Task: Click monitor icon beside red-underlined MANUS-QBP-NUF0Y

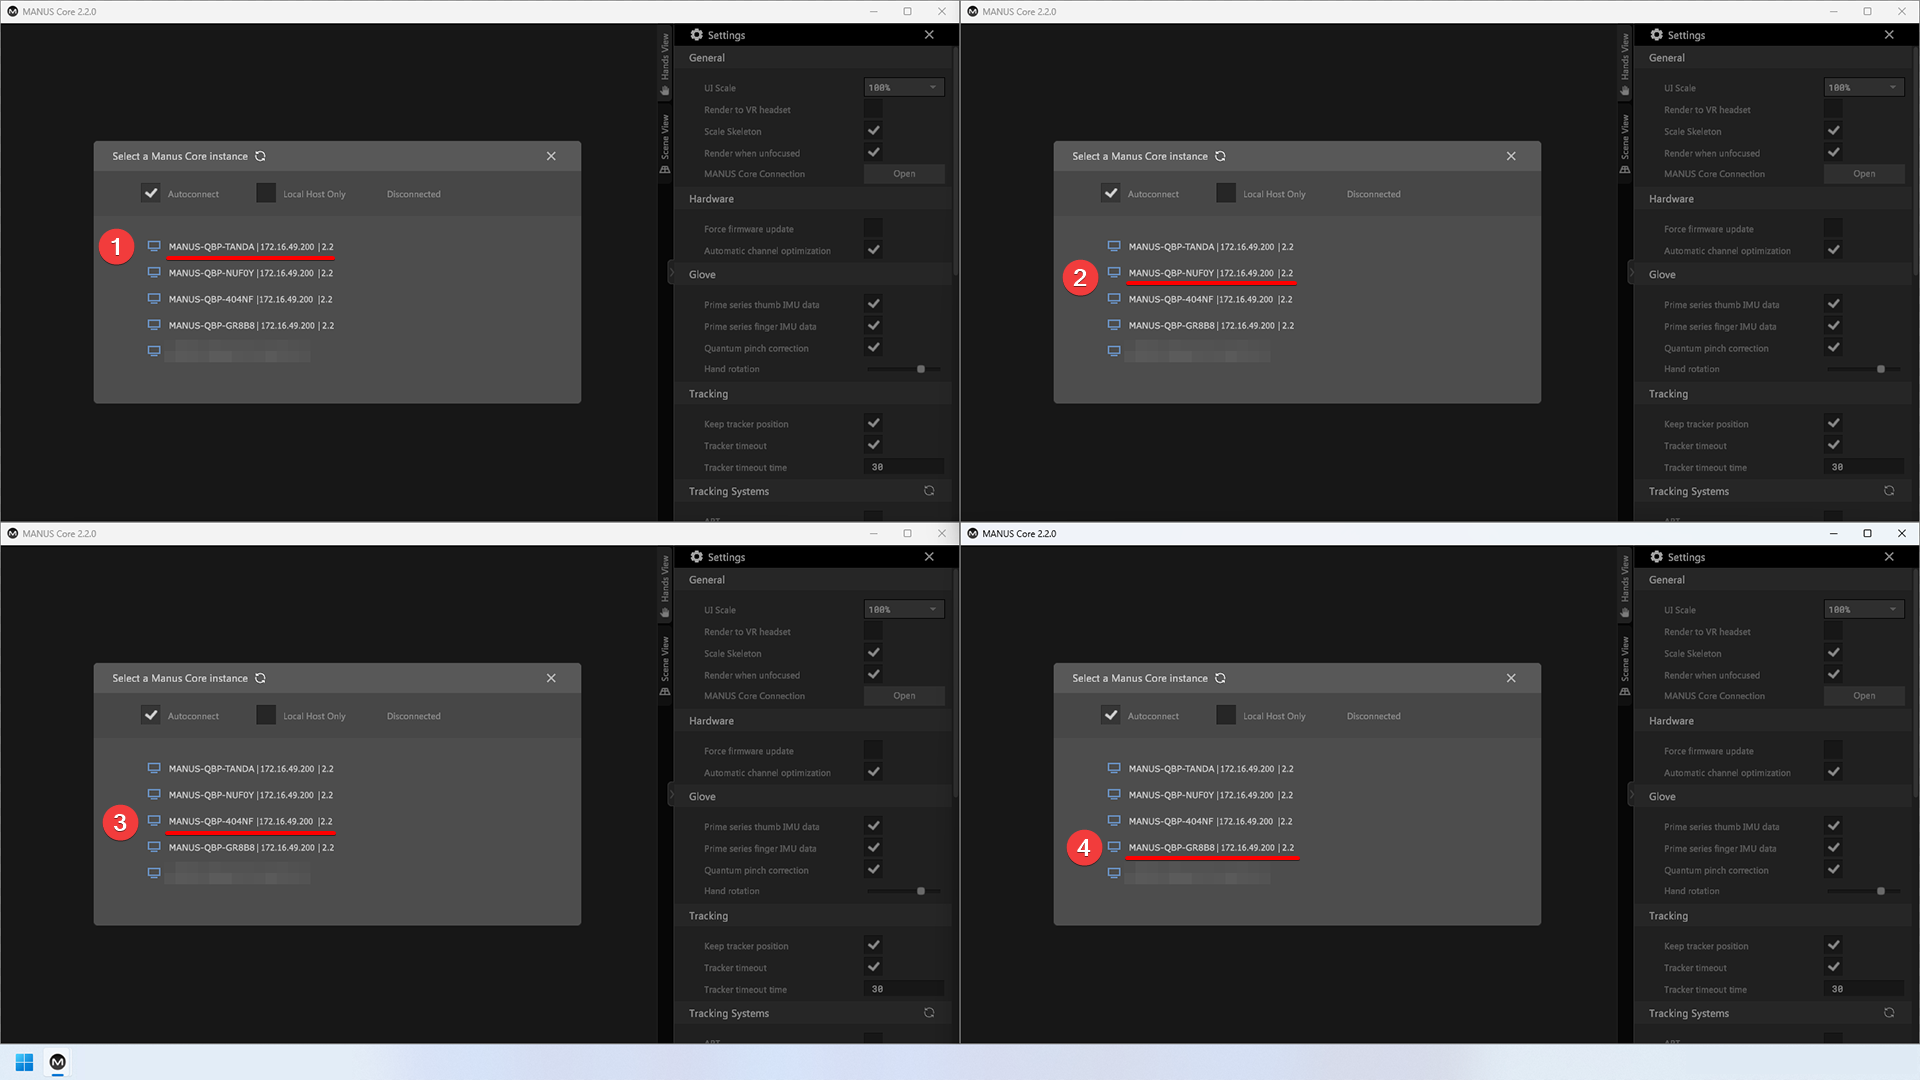Action: pyautogui.click(x=1114, y=272)
